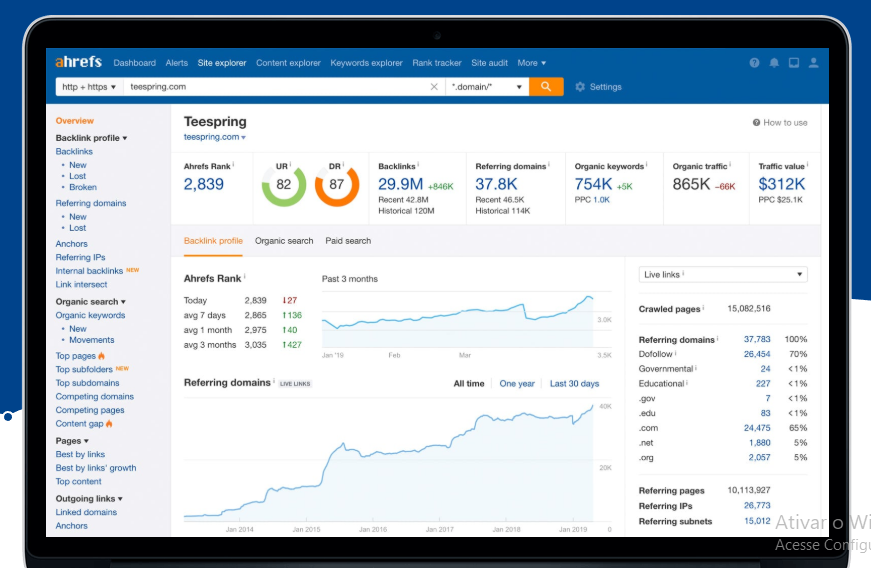
Task: Click the Dofollow count 26,454
Action: click(x=757, y=354)
